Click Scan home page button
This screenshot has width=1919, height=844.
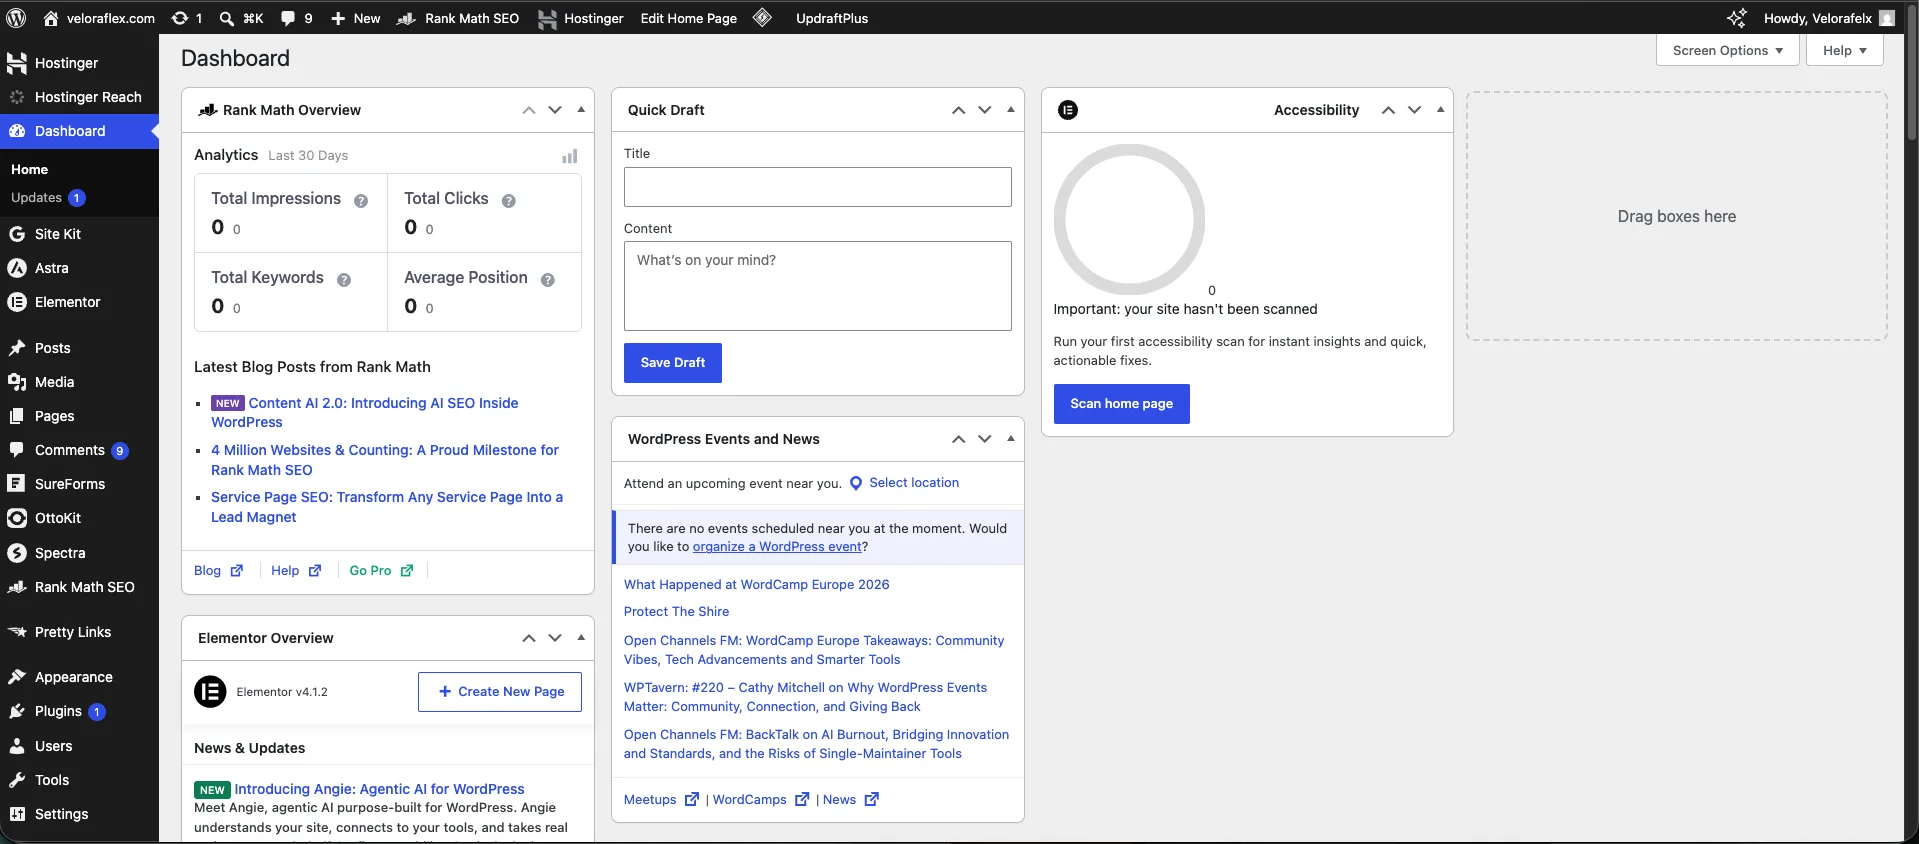click(x=1122, y=404)
